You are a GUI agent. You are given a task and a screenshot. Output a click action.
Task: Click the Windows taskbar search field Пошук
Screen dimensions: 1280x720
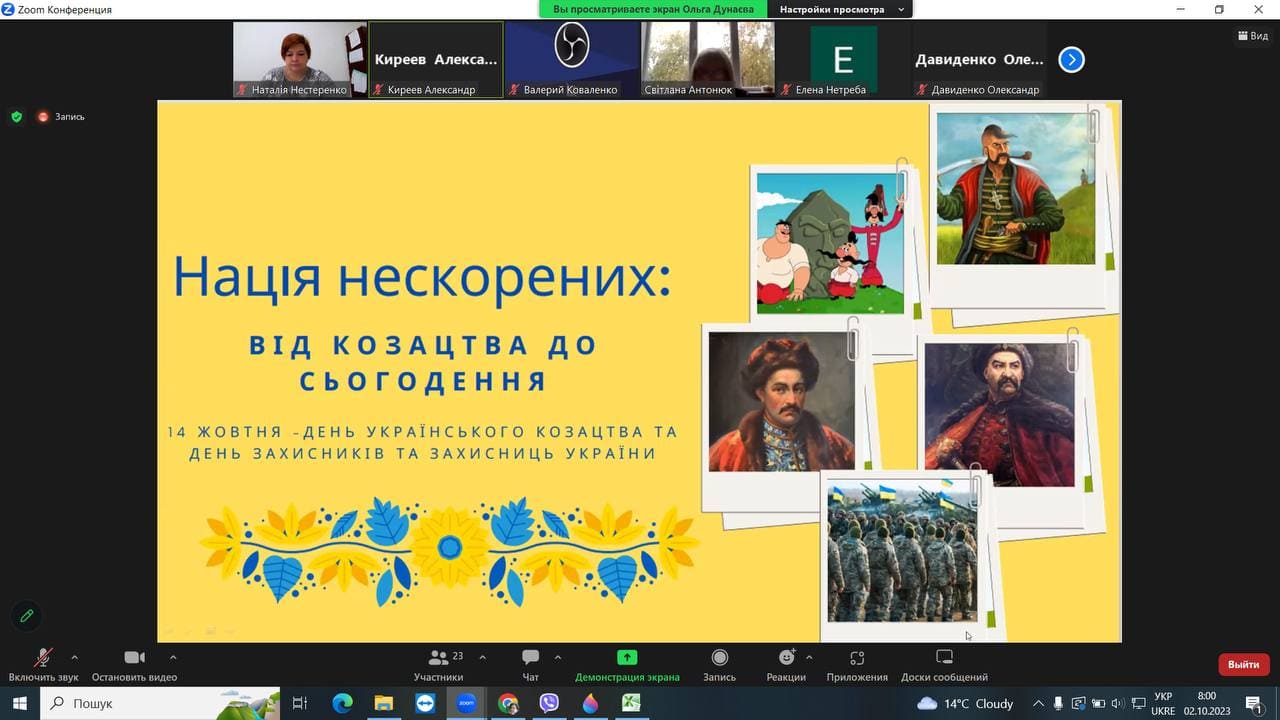(x=160, y=703)
